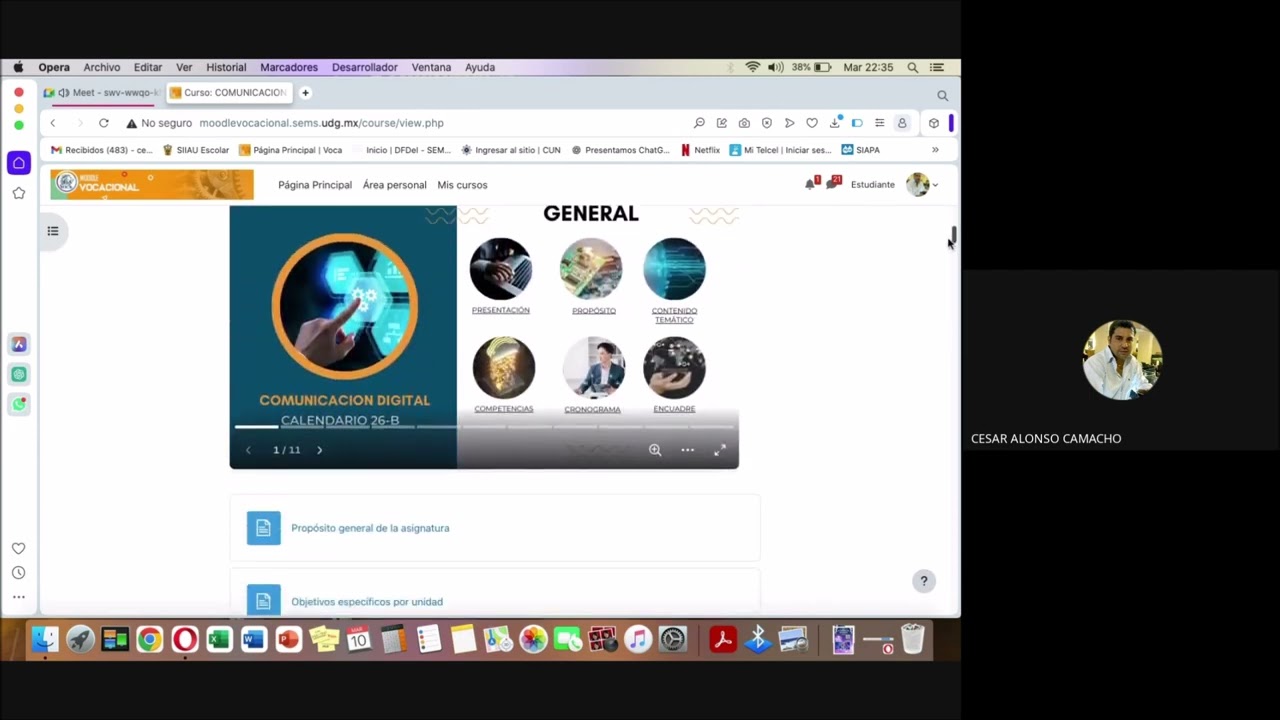Reload the current page
1280x720 pixels.
pos(103,123)
